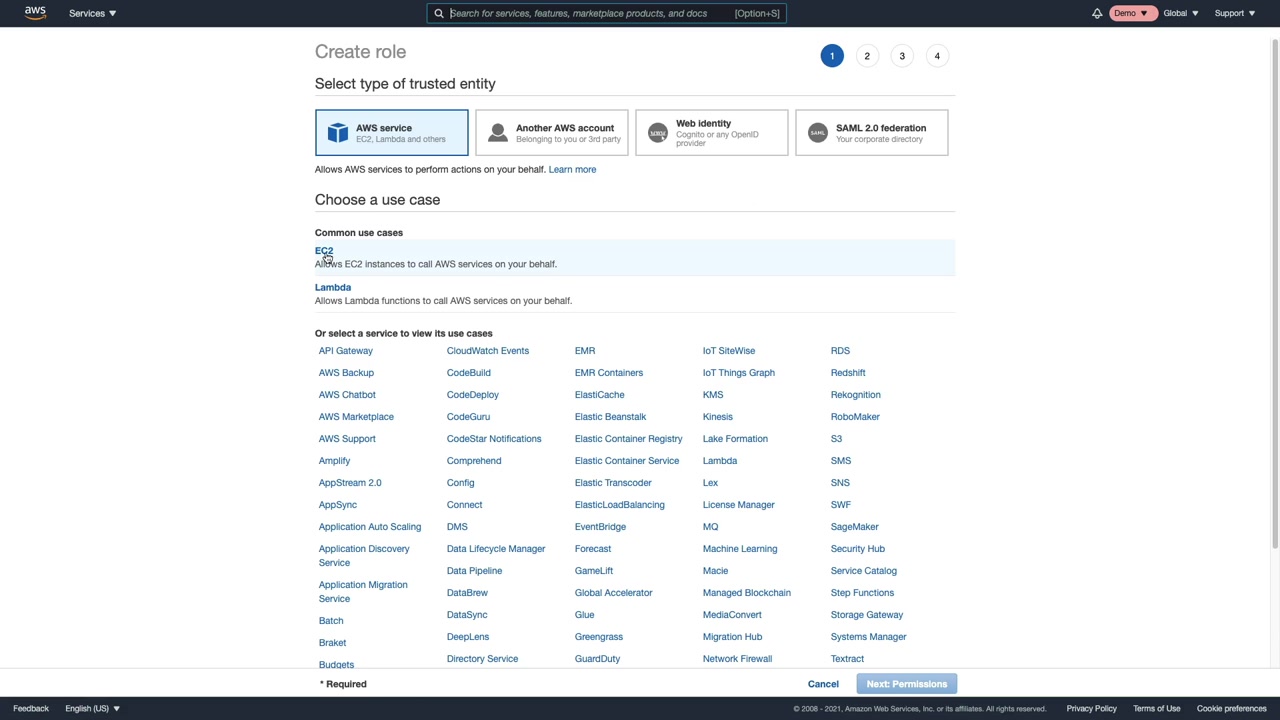Select CloudWatch Events service

[x=488, y=351]
